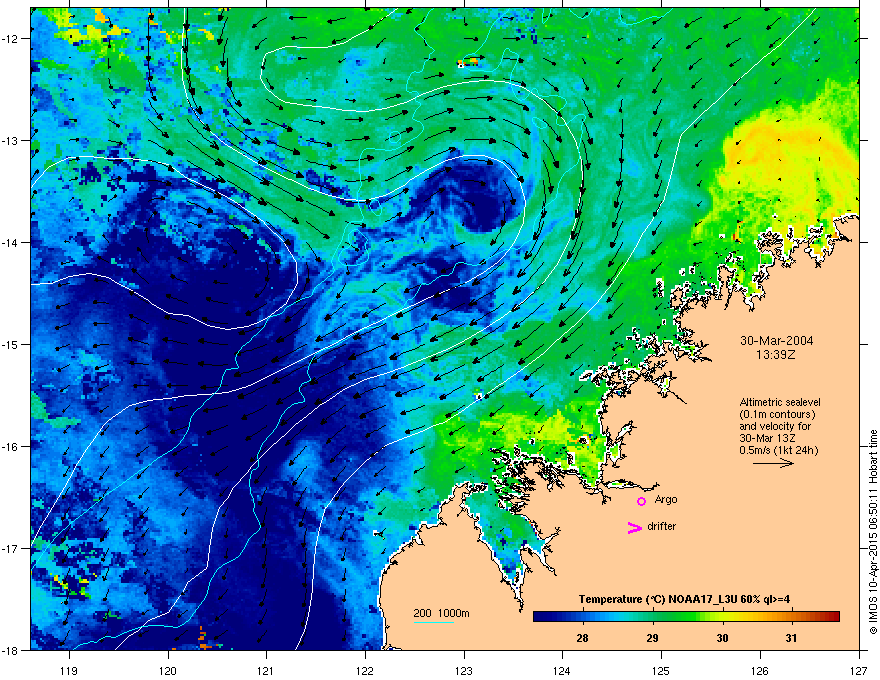Image resolution: width=880 pixels, height=680 pixels.
Task: Click the longitude label '127'
Action: [x=859, y=670]
